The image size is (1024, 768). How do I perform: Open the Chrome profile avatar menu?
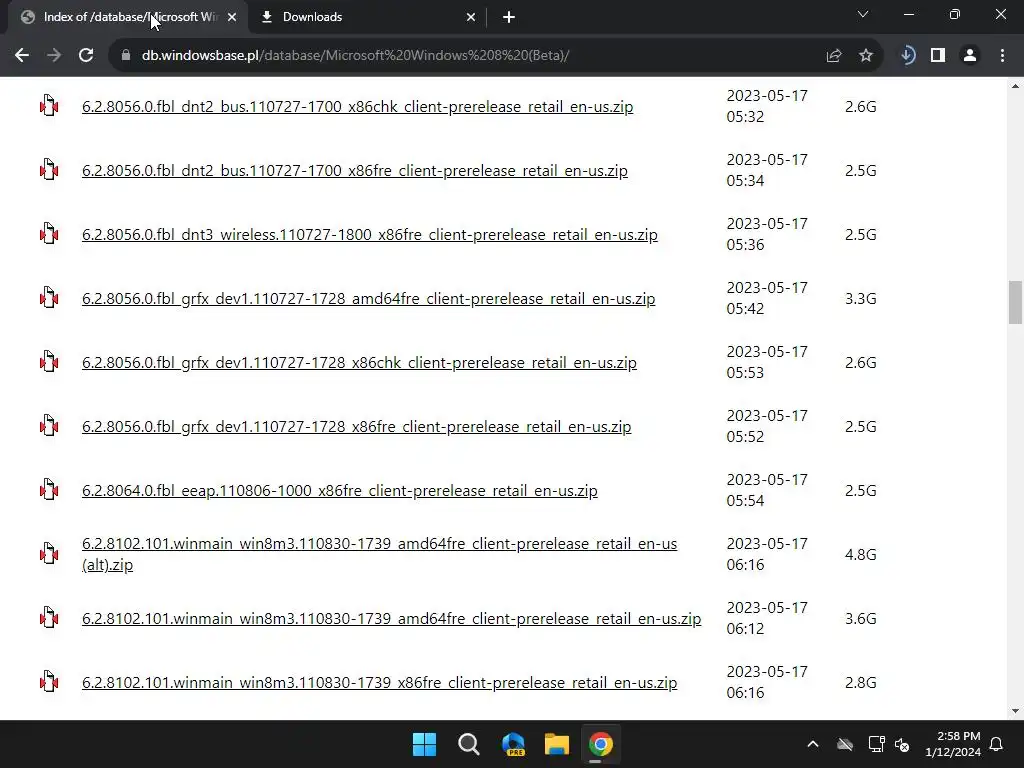click(970, 56)
